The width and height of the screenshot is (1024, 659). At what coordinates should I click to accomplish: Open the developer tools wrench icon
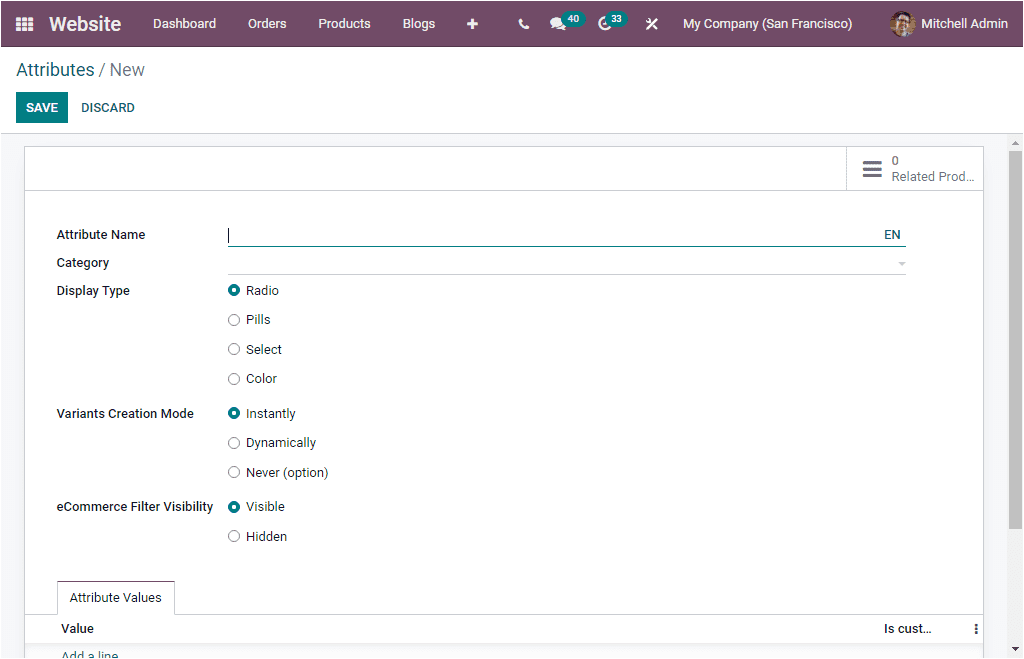[x=652, y=24]
